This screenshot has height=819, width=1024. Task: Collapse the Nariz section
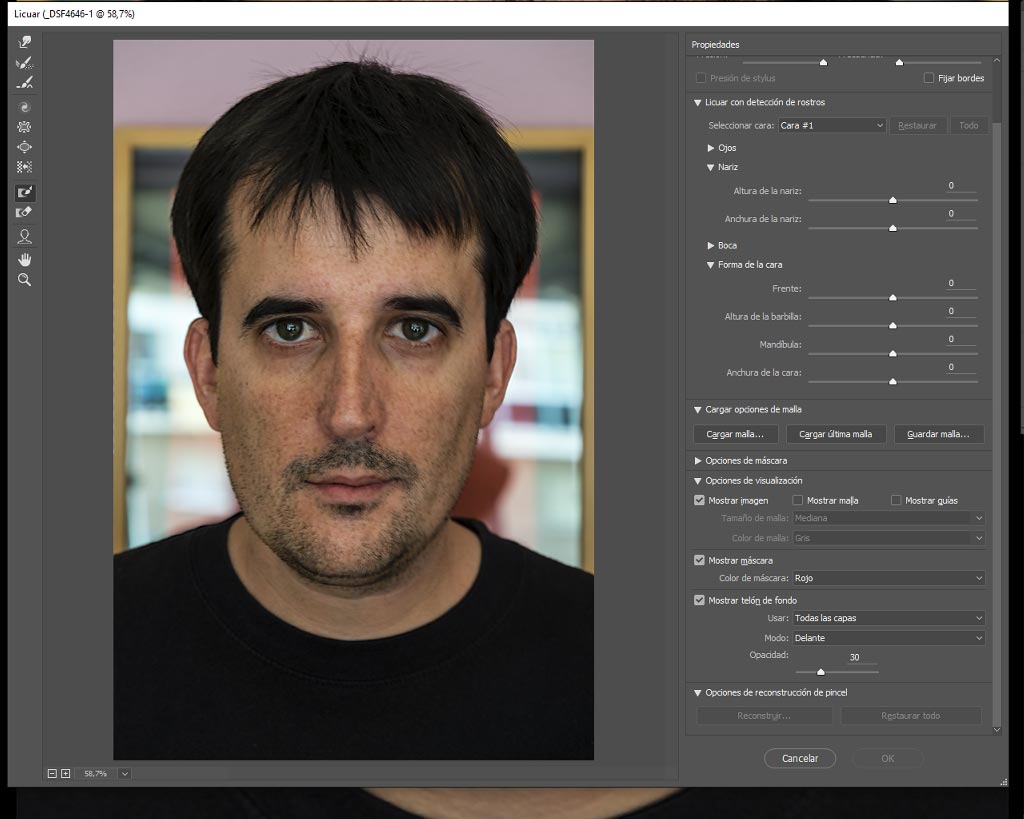coord(711,167)
